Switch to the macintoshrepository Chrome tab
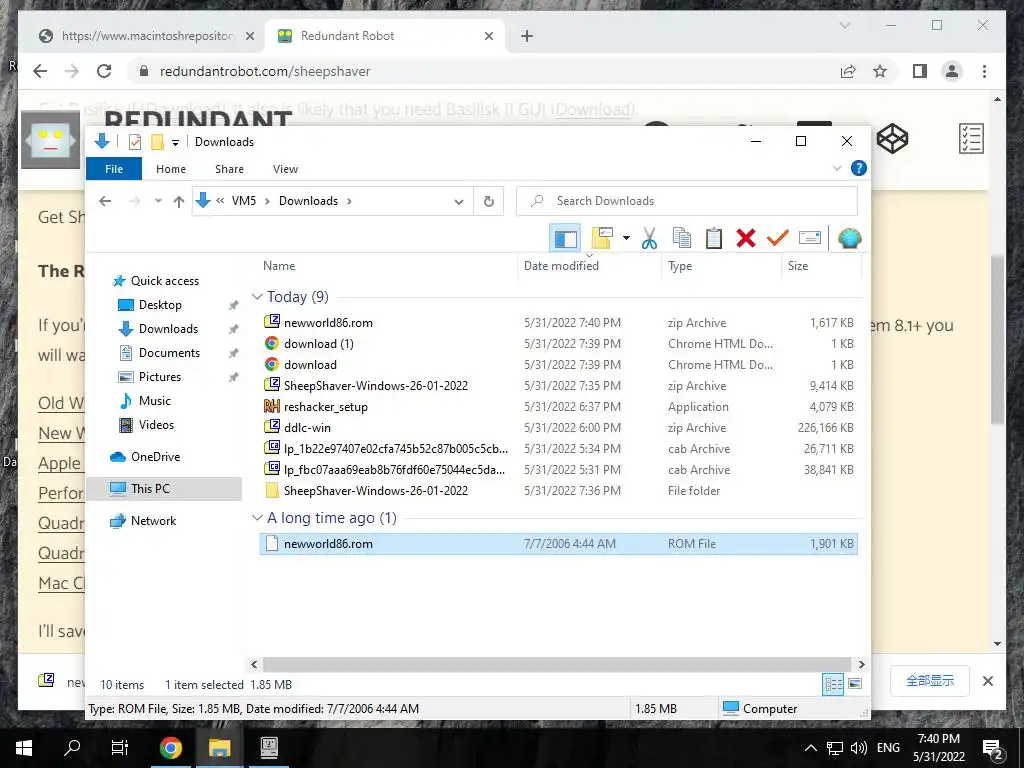Image resolution: width=1024 pixels, height=768 pixels. [x=145, y=36]
